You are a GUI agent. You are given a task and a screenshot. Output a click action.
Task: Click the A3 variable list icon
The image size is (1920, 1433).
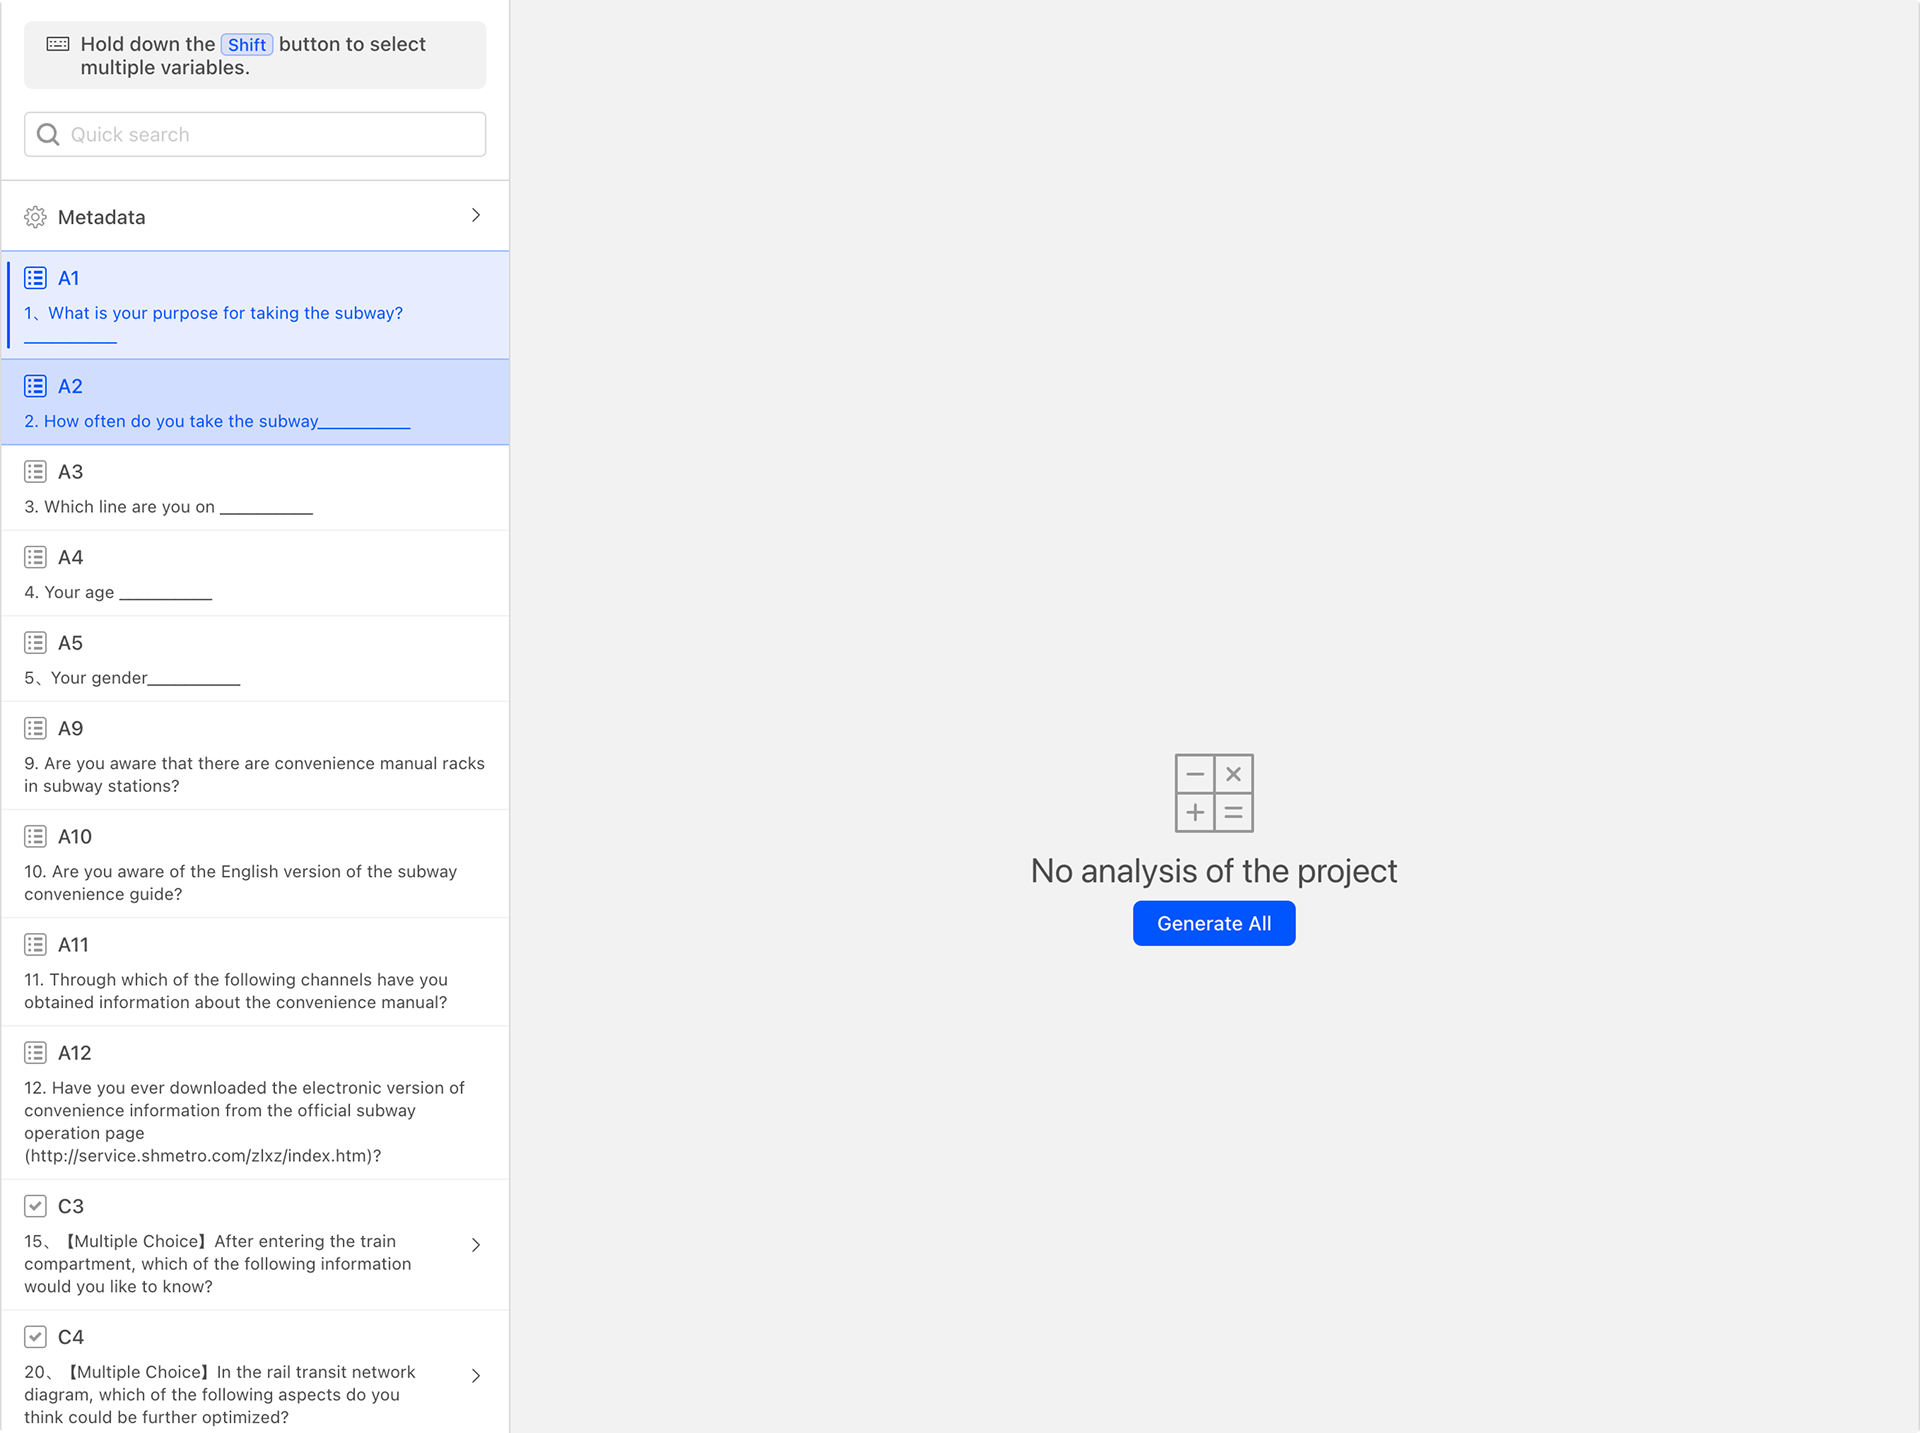pos(35,471)
